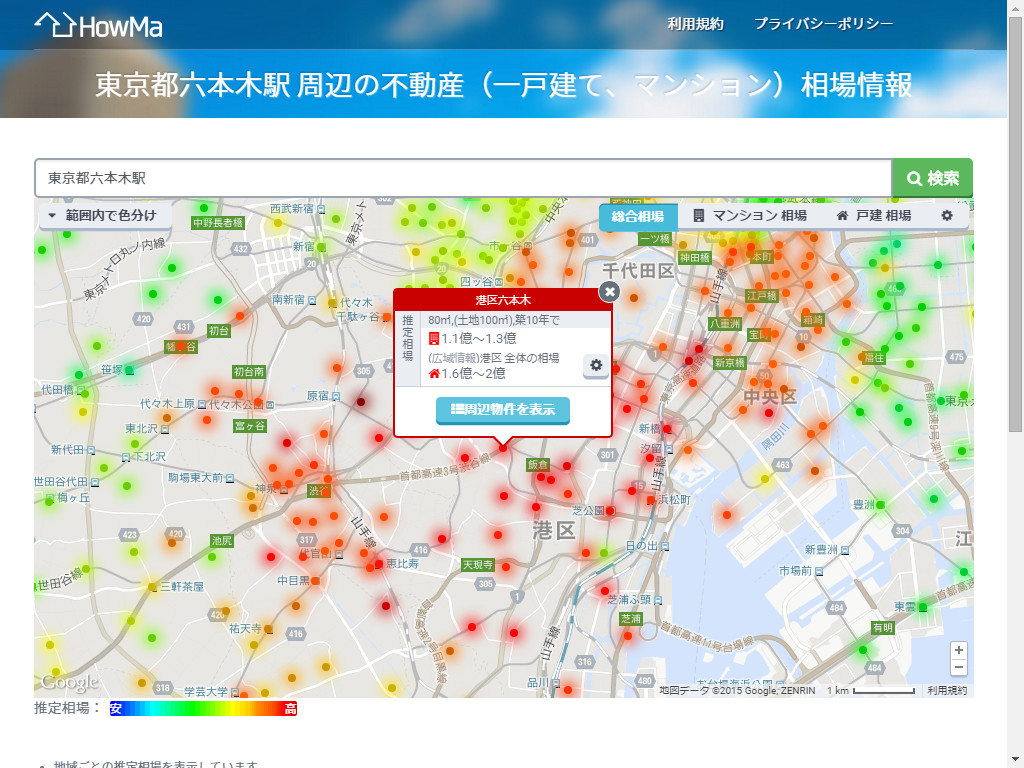Viewport: 1024px width, 768px height.
Task: Click the page vertical scrollbar thumb
Action: (1015, 225)
